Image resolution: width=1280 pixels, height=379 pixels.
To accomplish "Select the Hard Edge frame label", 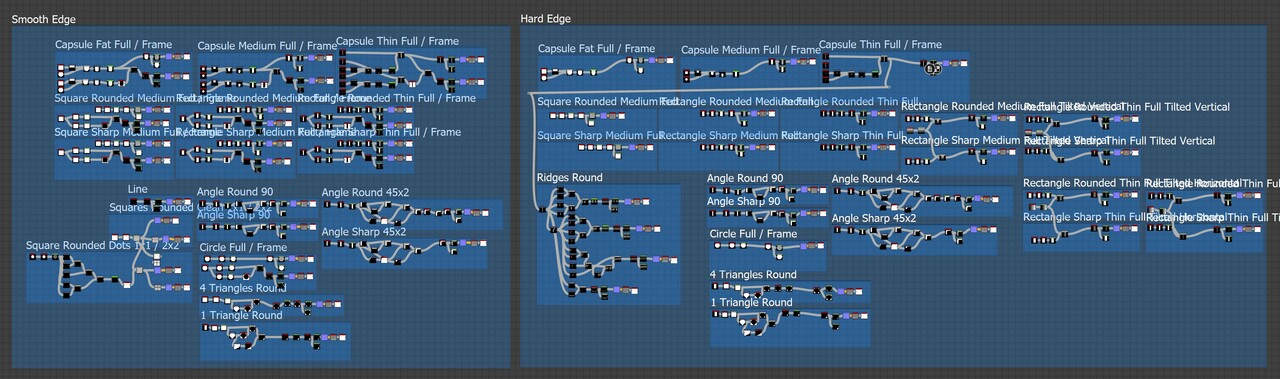I will point(546,19).
